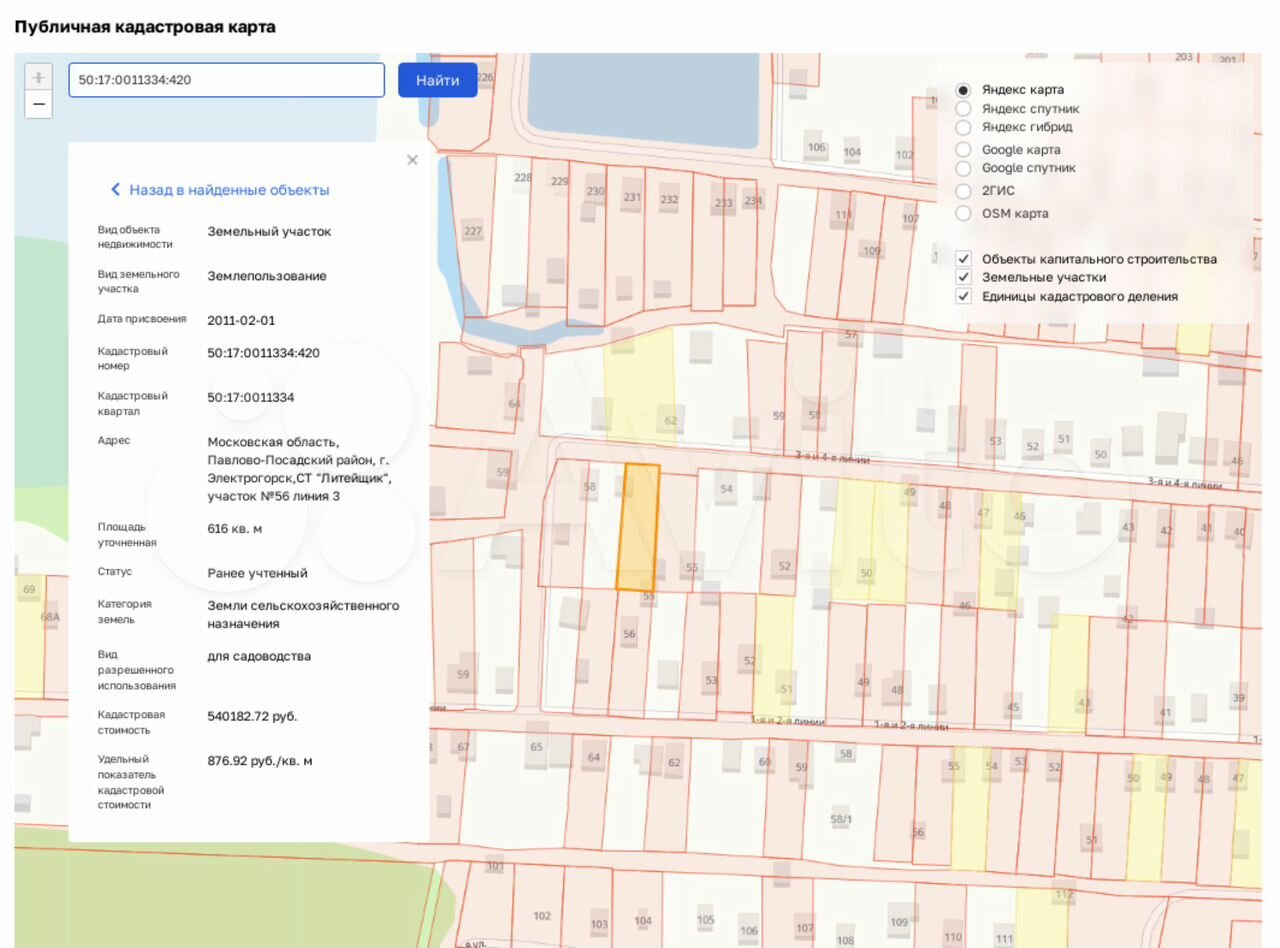Choose Яндекс гибрид map layer

coord(964,128)
